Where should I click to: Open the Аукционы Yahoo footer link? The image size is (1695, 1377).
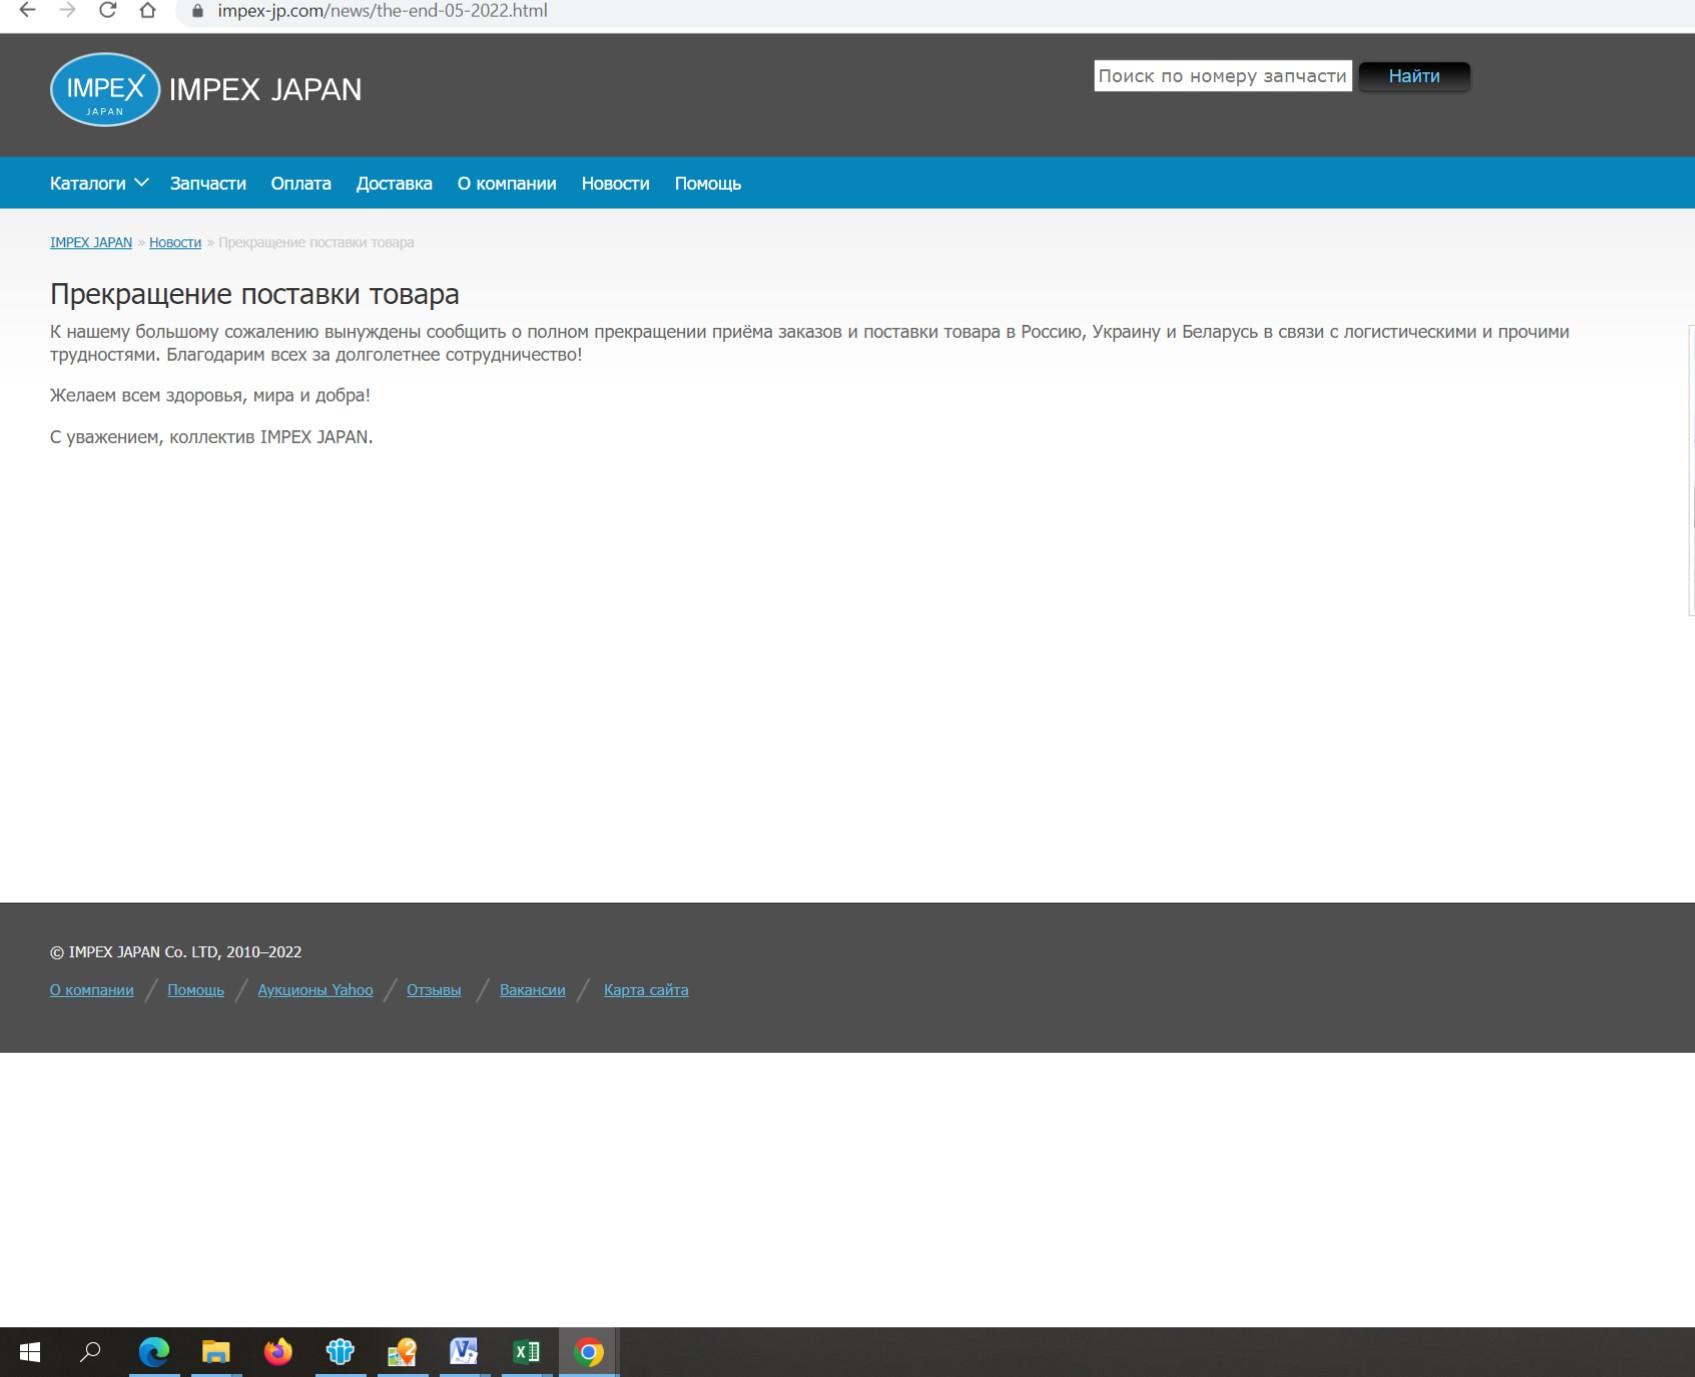(x=315, y=990)
